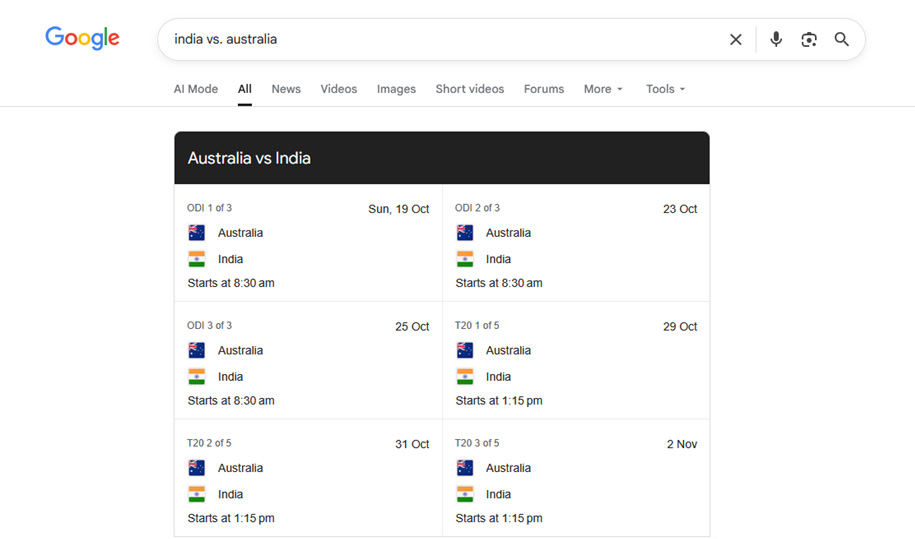This screenshot has height=539, width=915.
Task: Open search by image camera icon
Action: click(809, 39)
